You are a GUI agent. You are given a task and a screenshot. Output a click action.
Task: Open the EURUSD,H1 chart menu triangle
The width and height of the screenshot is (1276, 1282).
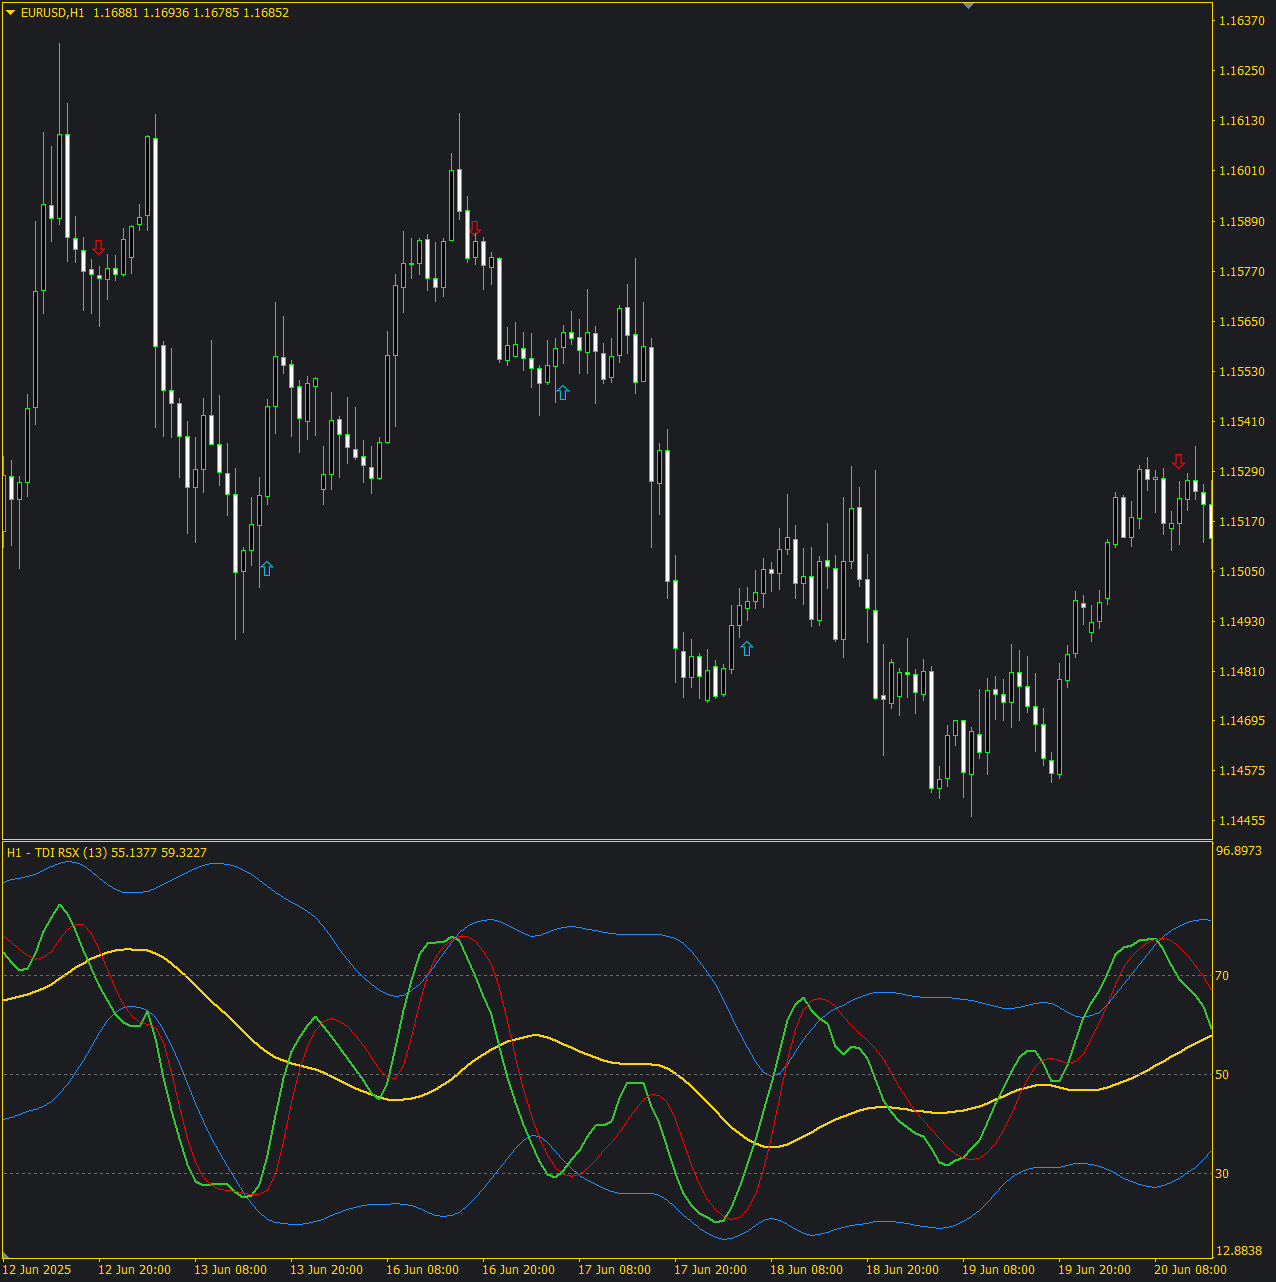(11, 13)
